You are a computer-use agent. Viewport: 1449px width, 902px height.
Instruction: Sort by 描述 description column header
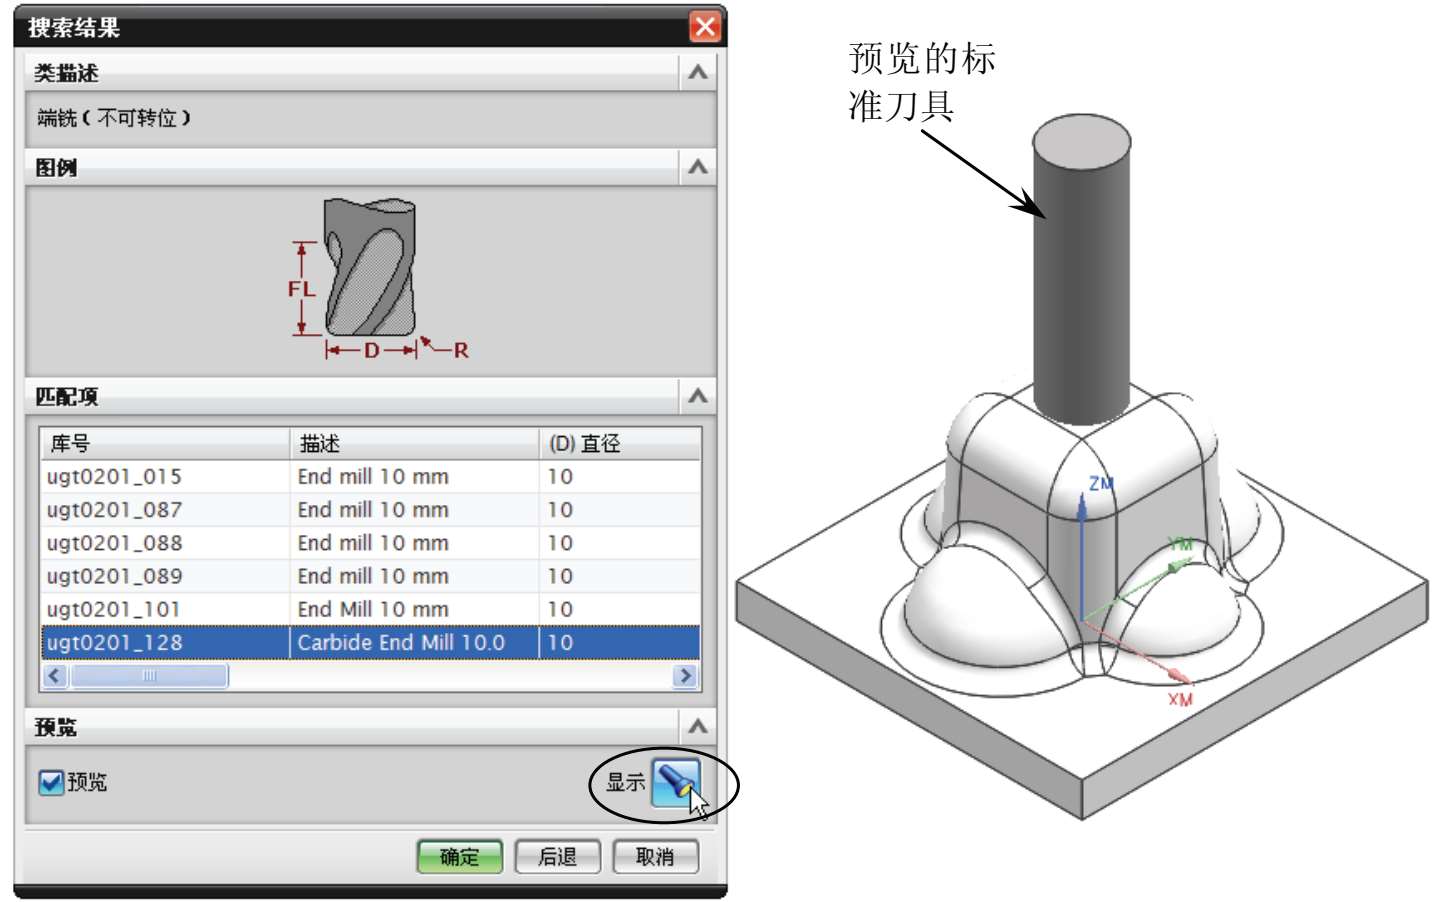click(x=414, y=443)
